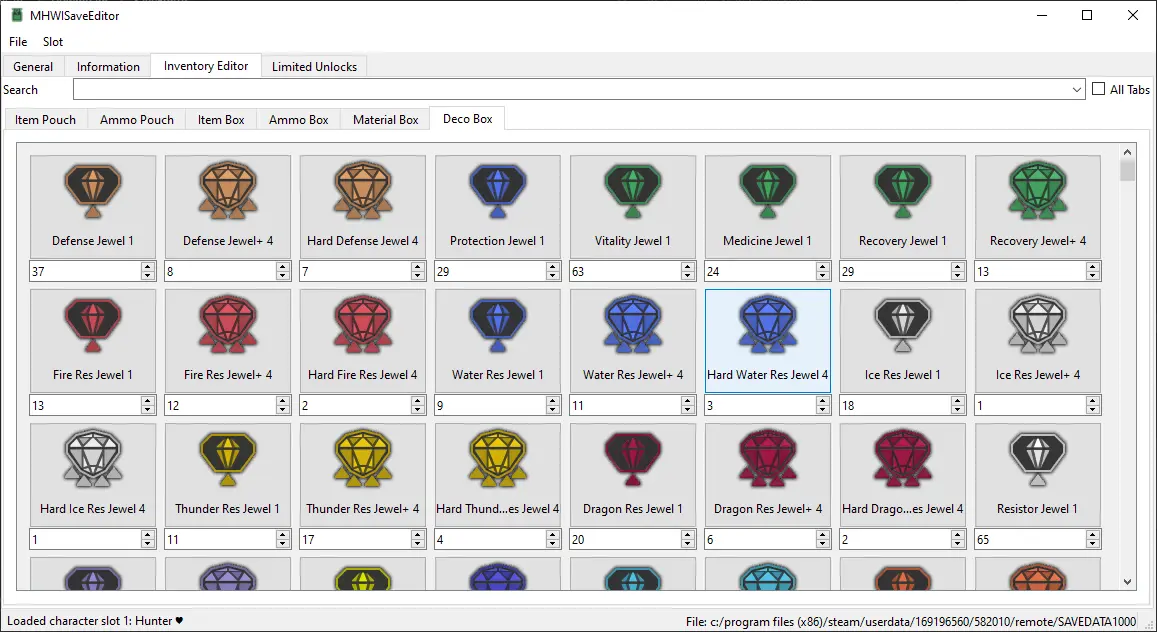Select the Fire Res Jewel+ 4 icon
Image resolution: width=1157 pixels, height=632 pixels.
228,324
